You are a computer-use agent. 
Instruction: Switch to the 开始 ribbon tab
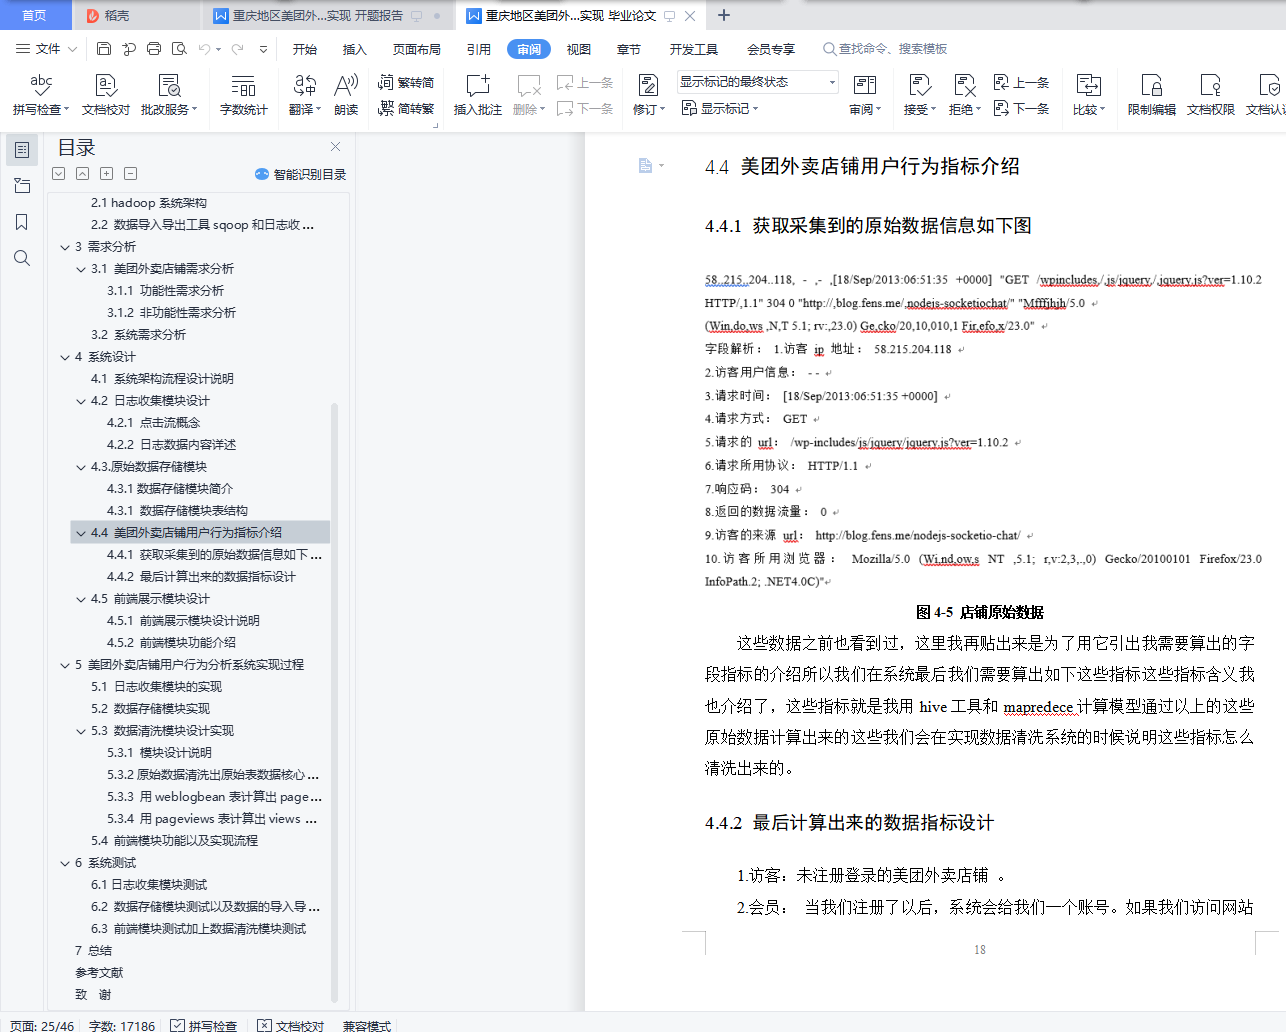[x=304, y=49]
